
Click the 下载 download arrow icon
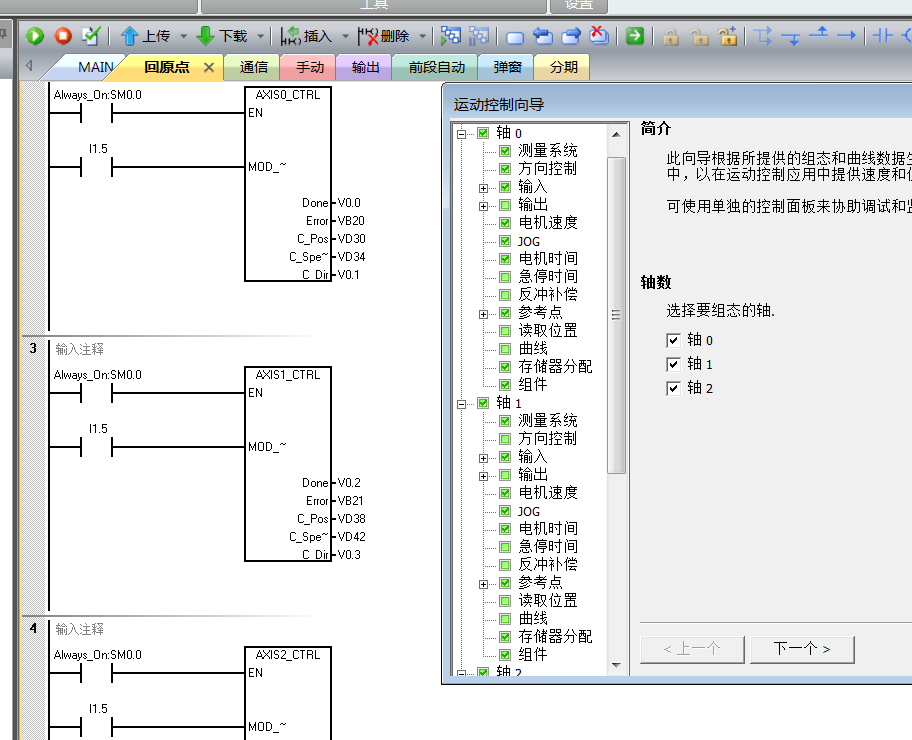click(206, 36)
